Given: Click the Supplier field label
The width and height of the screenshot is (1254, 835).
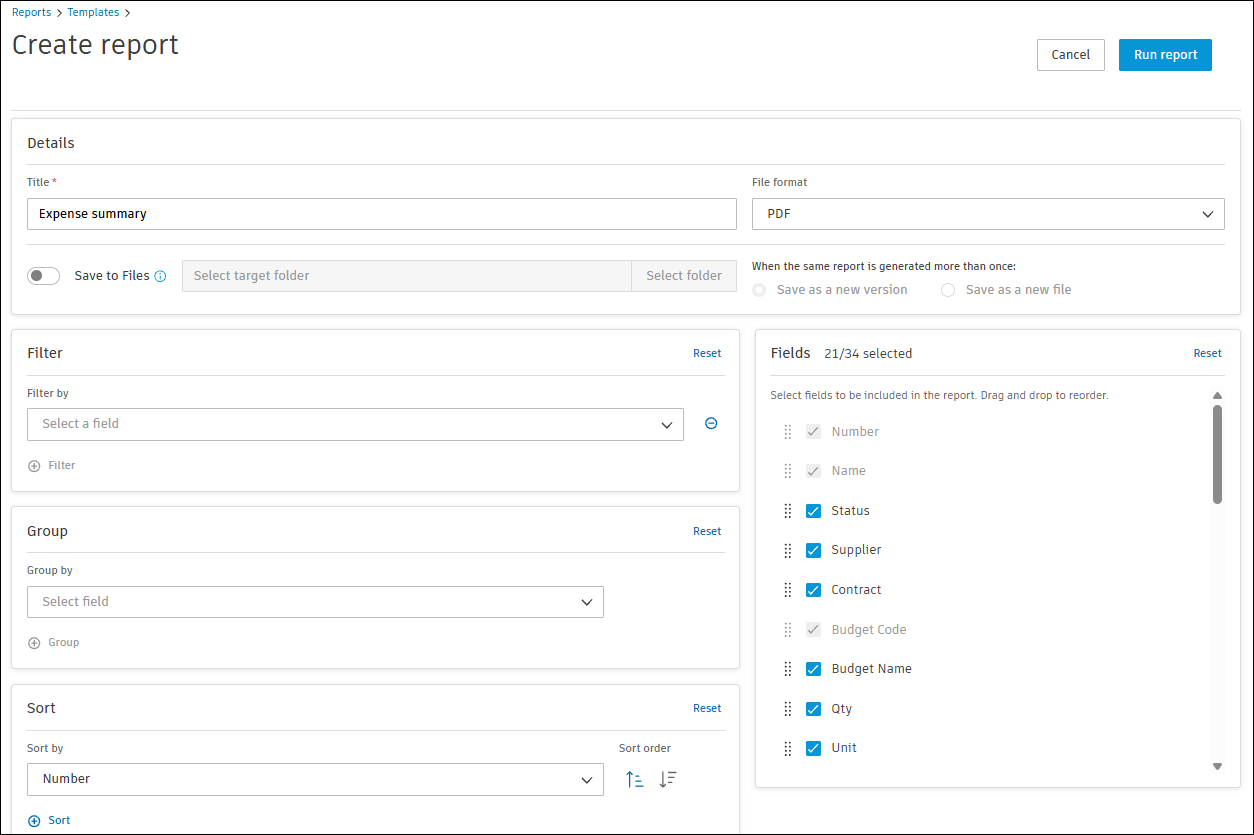Looking at the screenshot, I should click(x=856, y=551).
